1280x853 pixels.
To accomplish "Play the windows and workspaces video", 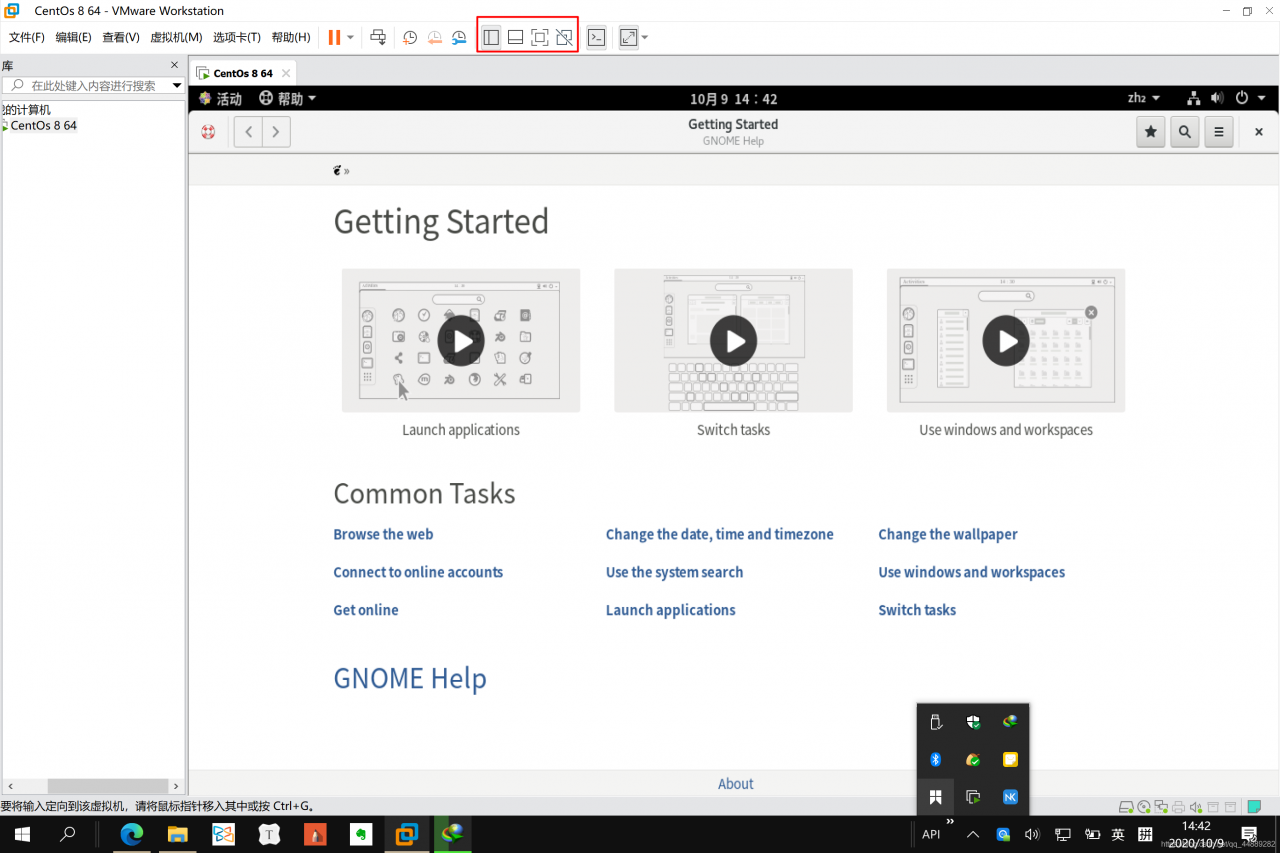I will click(1006, 341).
